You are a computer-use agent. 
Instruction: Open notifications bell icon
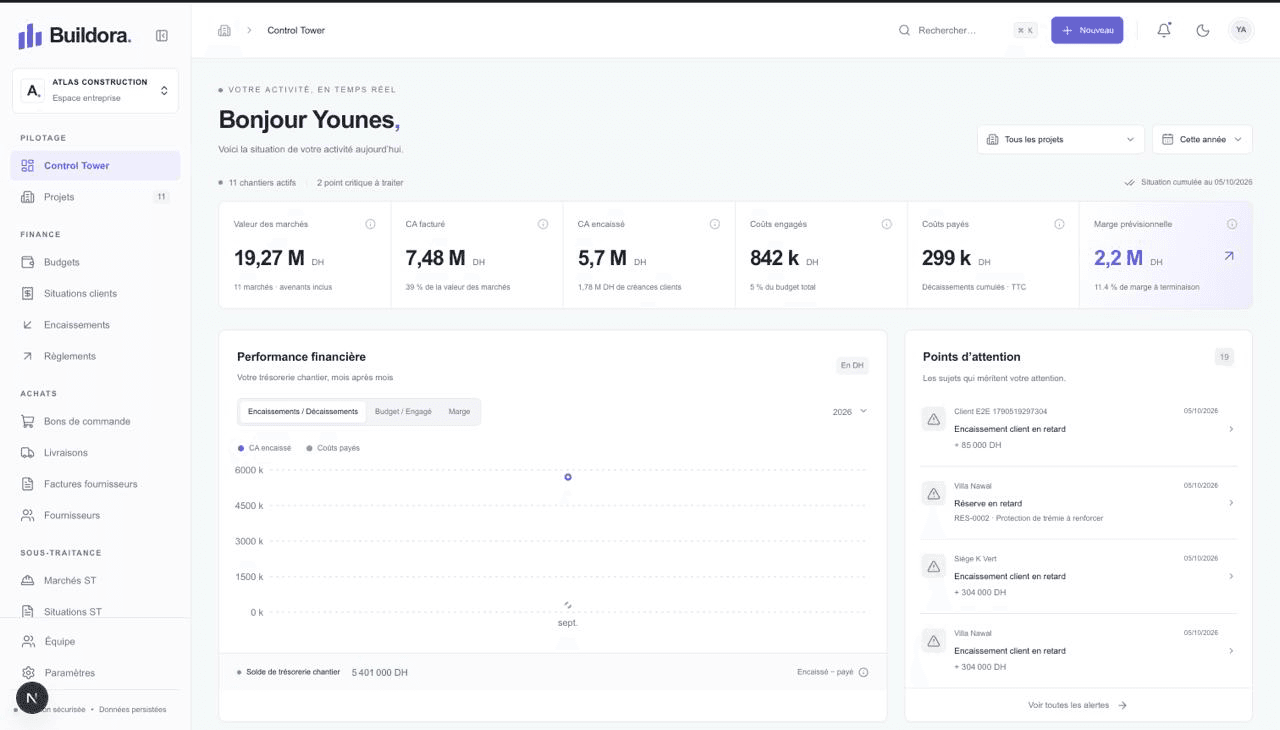click(1164, 30)
